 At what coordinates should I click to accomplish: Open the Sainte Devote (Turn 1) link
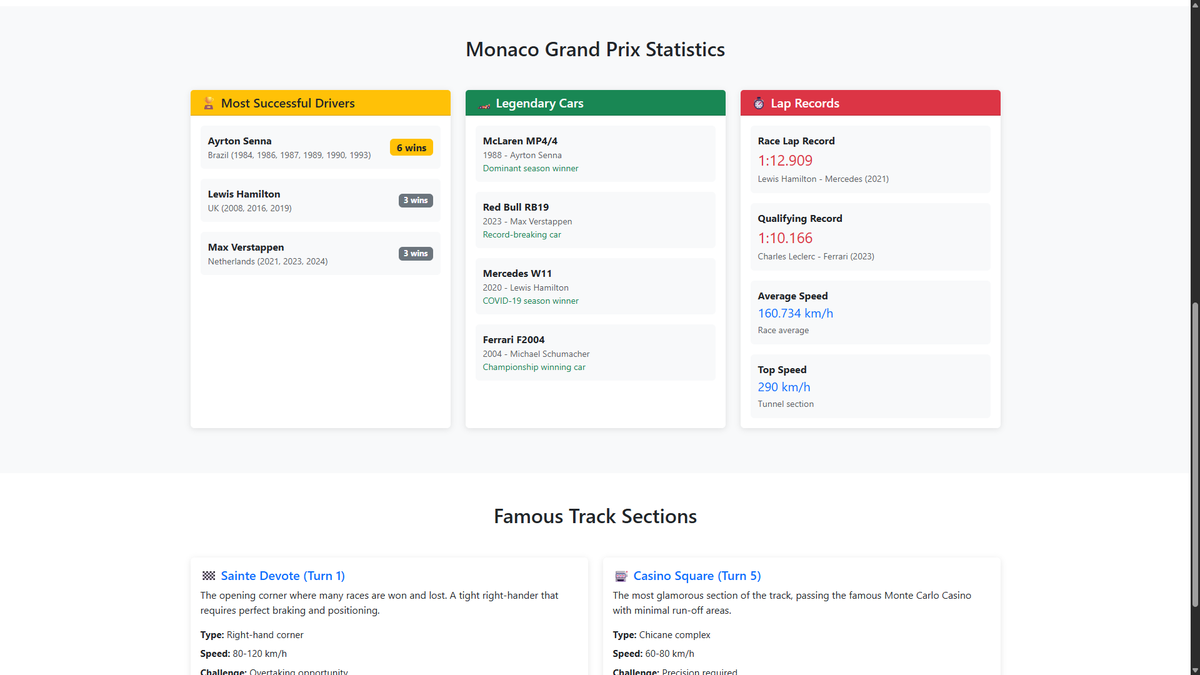tap(283, 576)
